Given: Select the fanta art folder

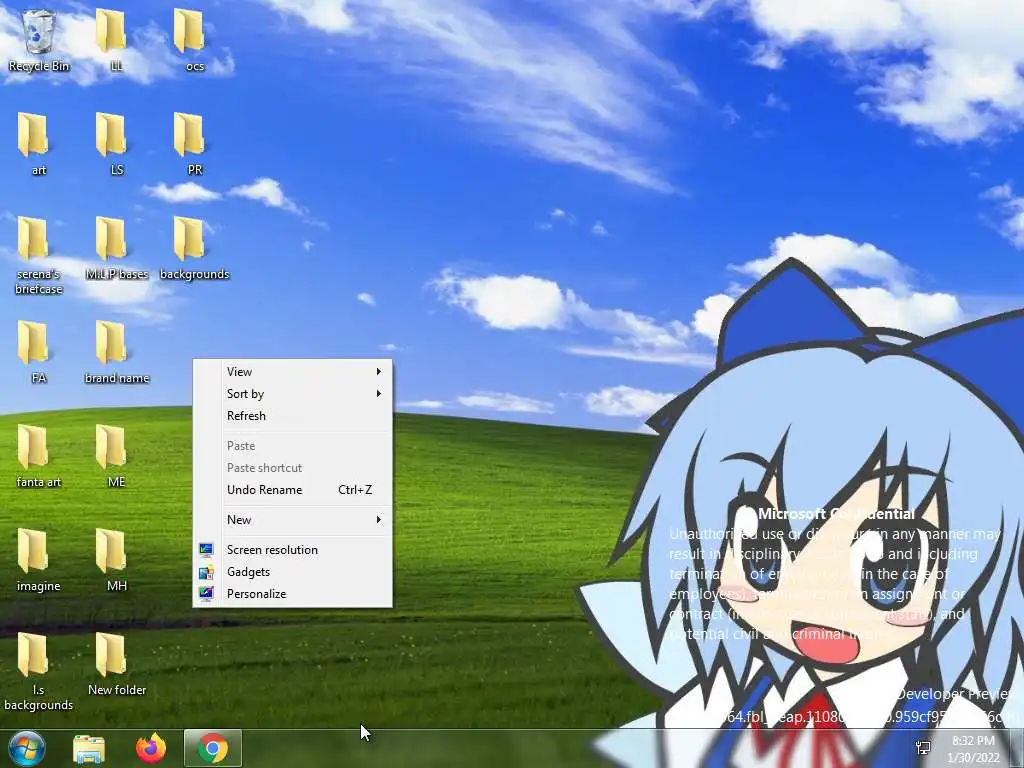Looking at the screenshot, I should (x=39, y=456).
